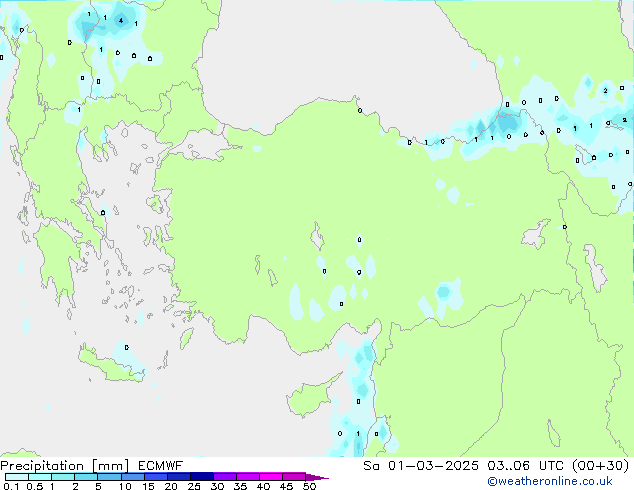
Task: Click the 'Precipitation [mm]' title text
Action: 65,466
